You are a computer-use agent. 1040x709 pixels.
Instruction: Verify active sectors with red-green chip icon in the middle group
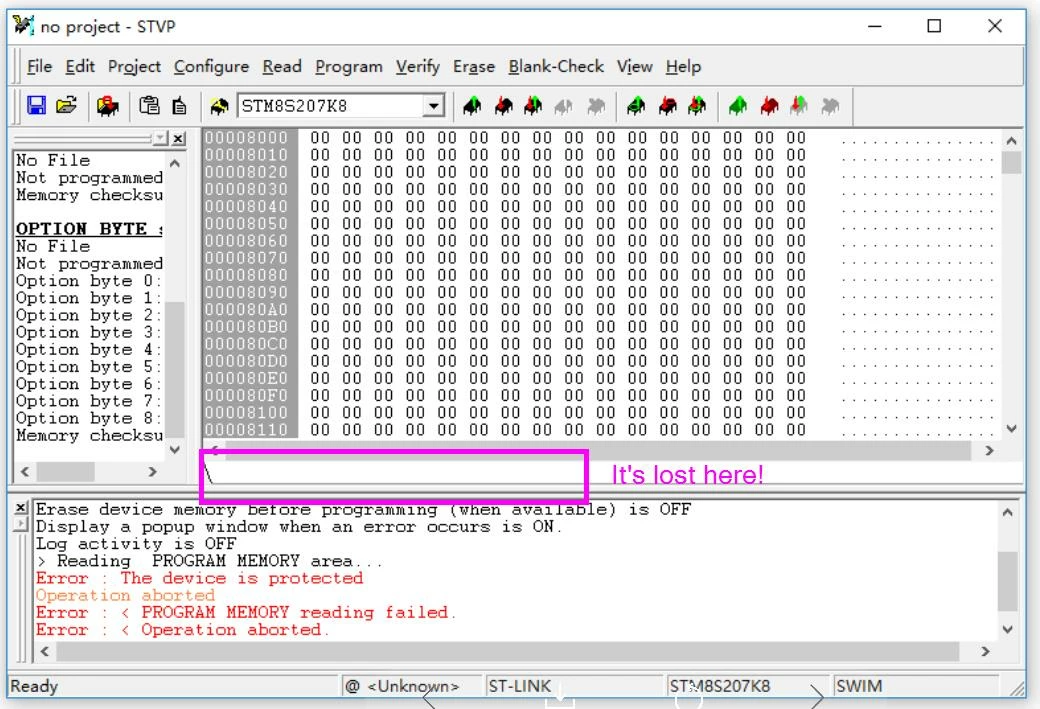click(697, 105)
